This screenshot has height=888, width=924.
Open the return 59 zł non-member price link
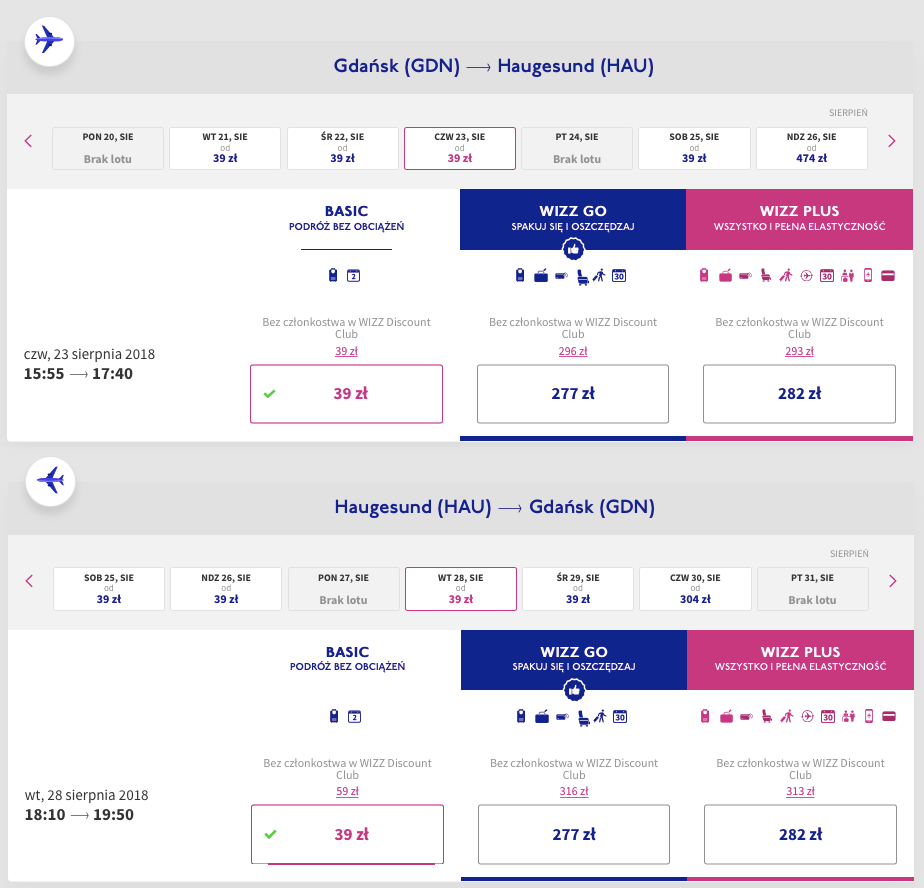click(347, 791)
